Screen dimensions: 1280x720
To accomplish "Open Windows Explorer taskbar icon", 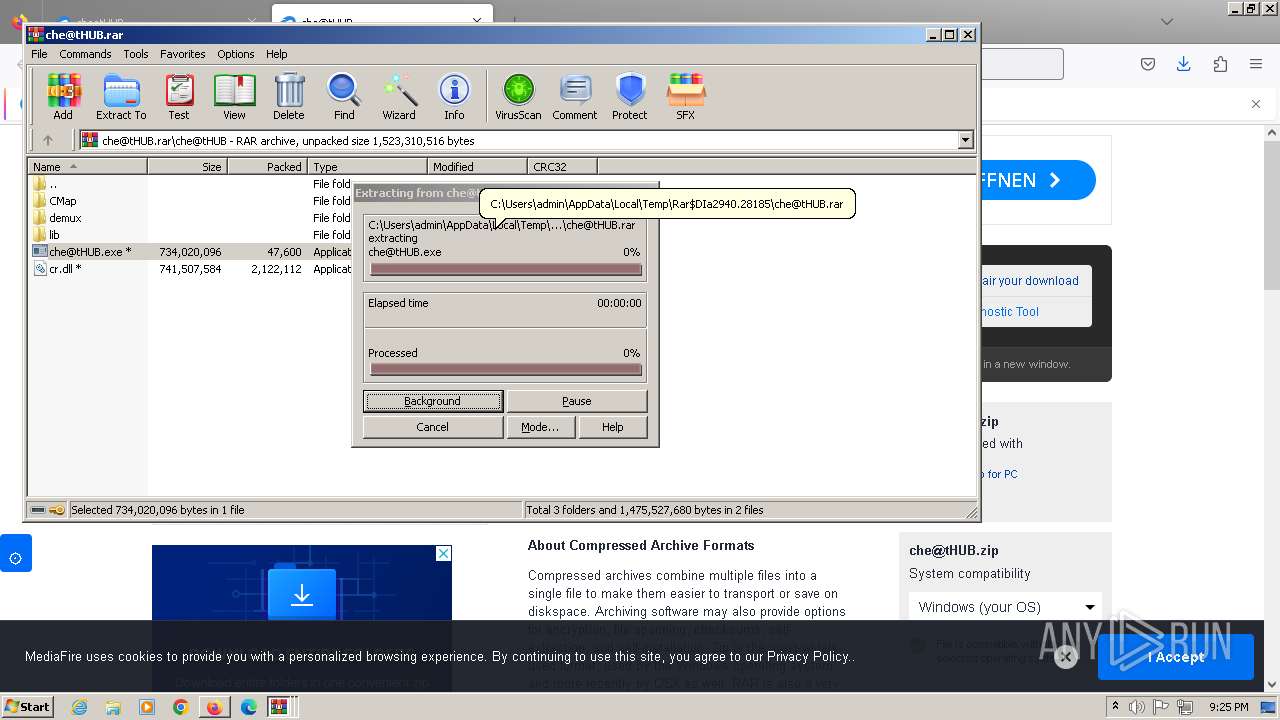I will pyautogui.click(x=113, y=707).
